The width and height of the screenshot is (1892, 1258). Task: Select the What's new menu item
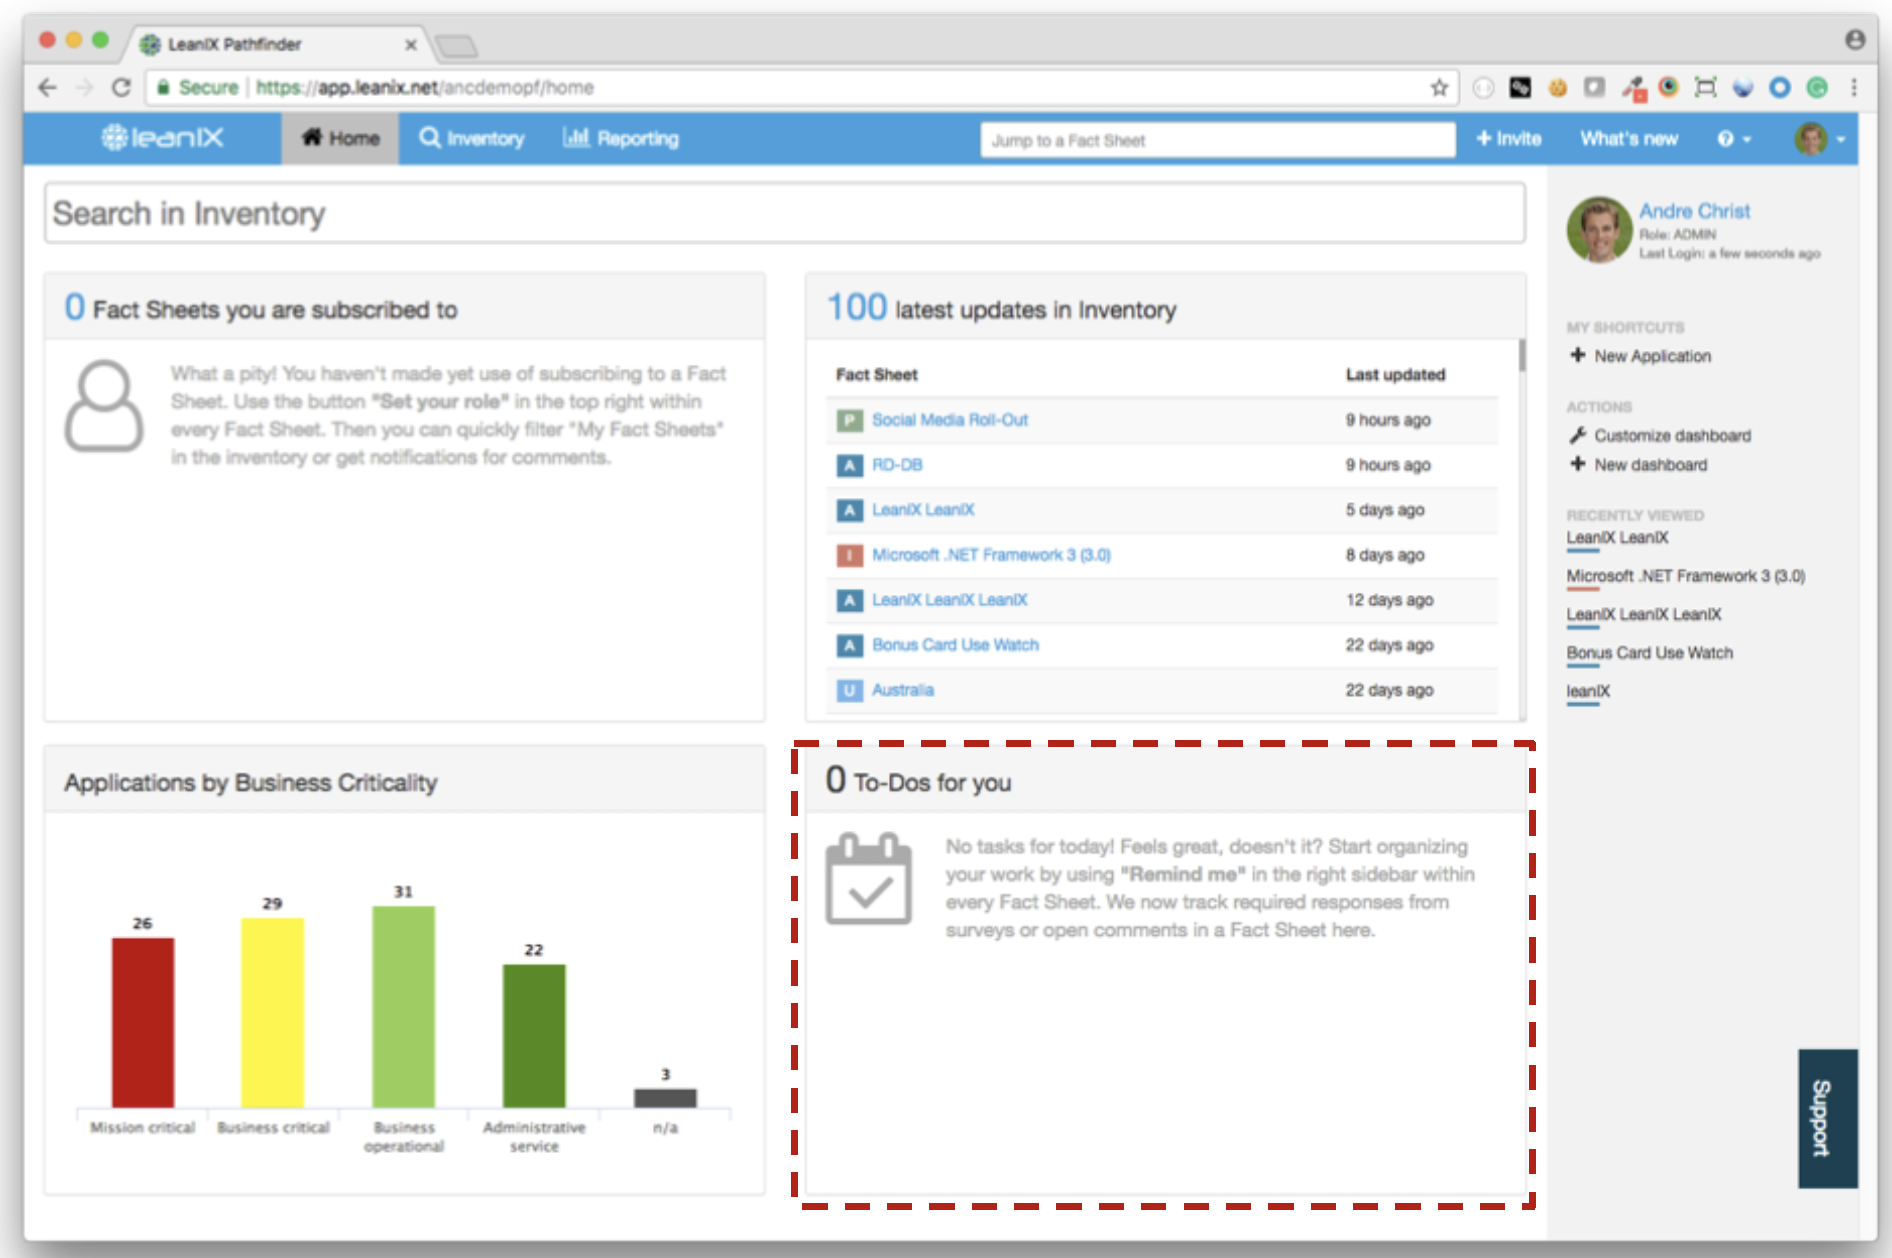click(1627, 138)
